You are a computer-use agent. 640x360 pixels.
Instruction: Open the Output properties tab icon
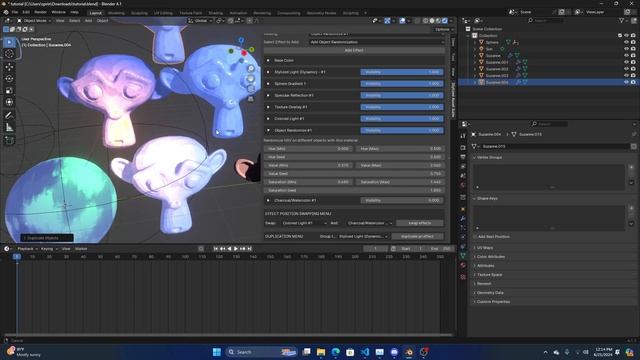coord(463,157)
